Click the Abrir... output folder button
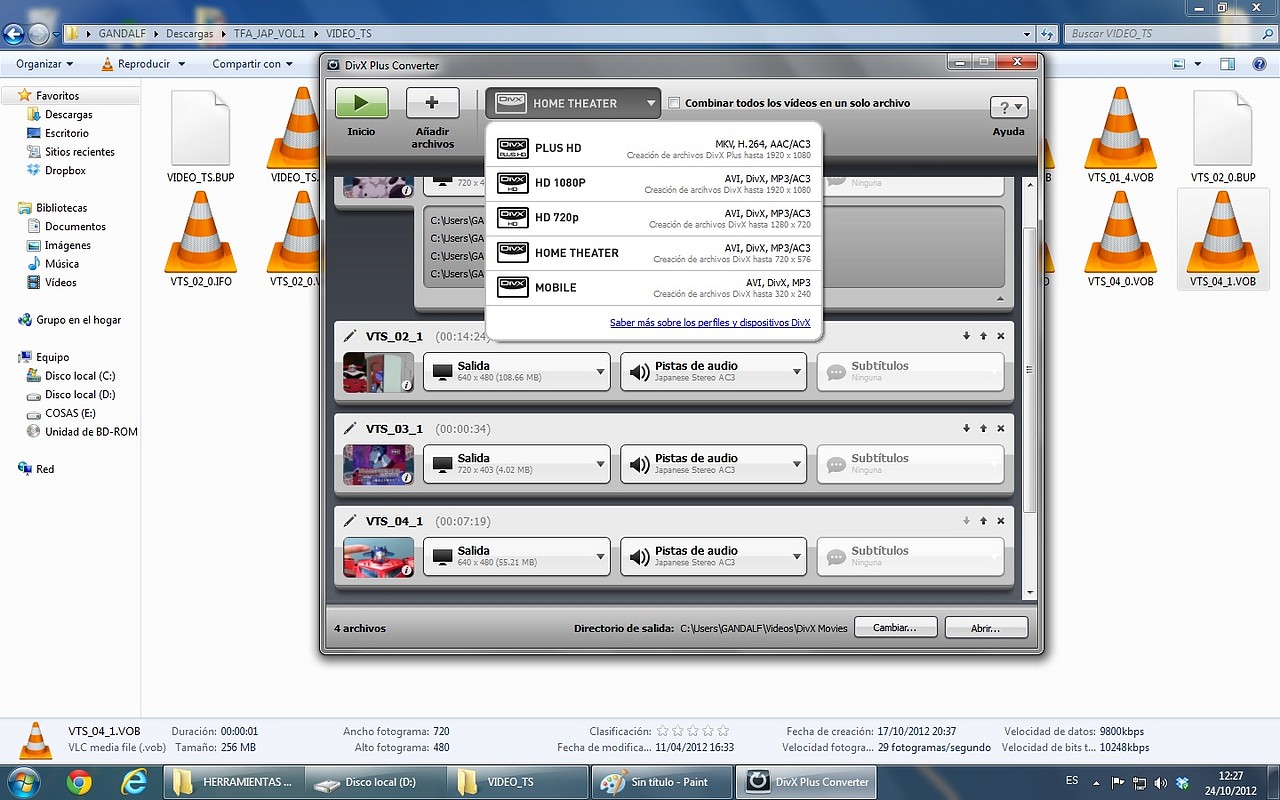 [985, 628]
